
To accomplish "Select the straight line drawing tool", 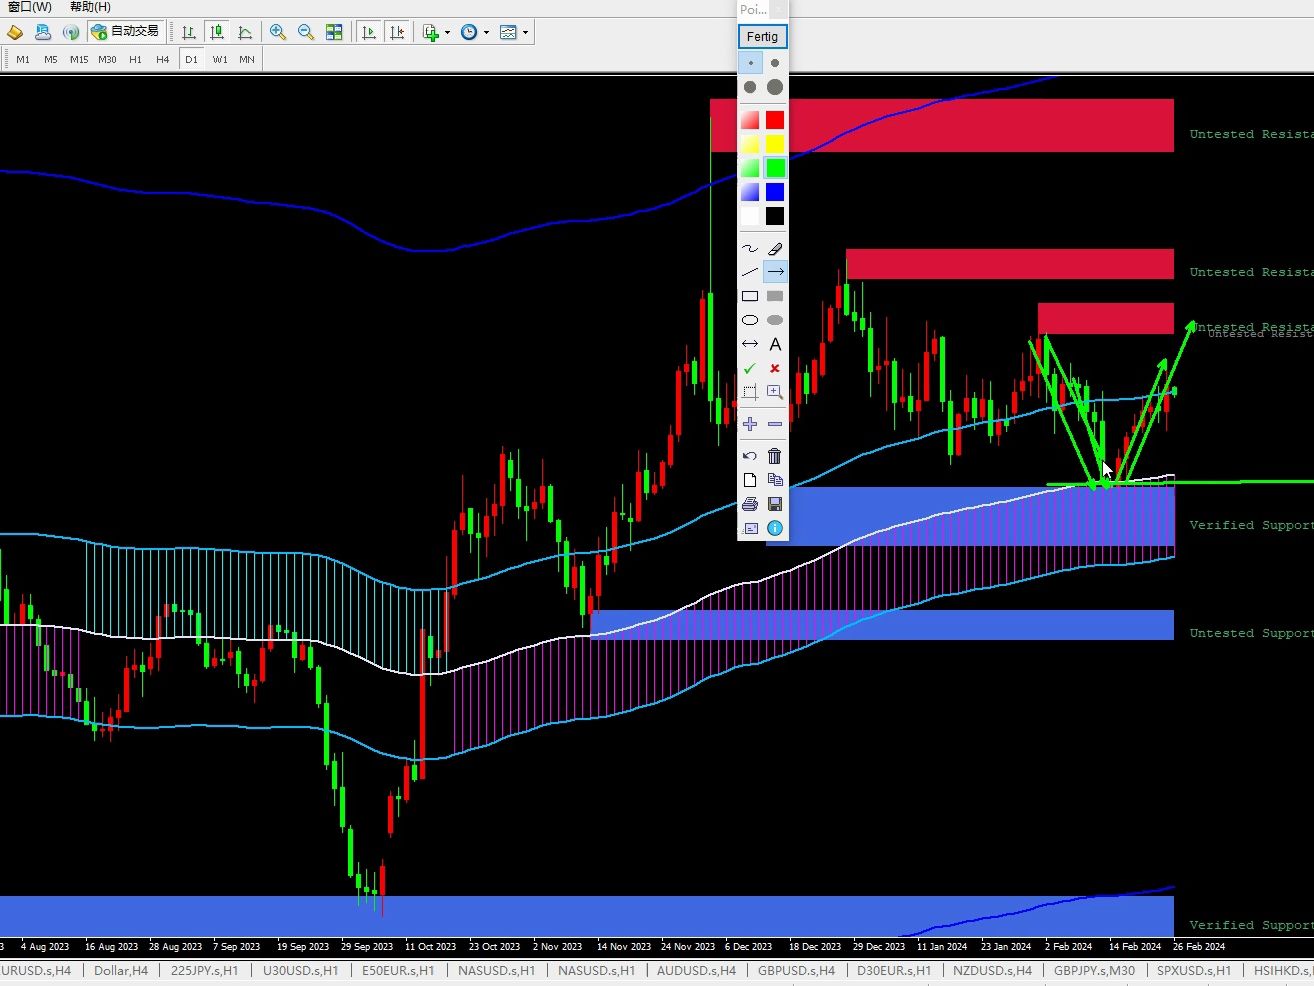I will 750,272.
